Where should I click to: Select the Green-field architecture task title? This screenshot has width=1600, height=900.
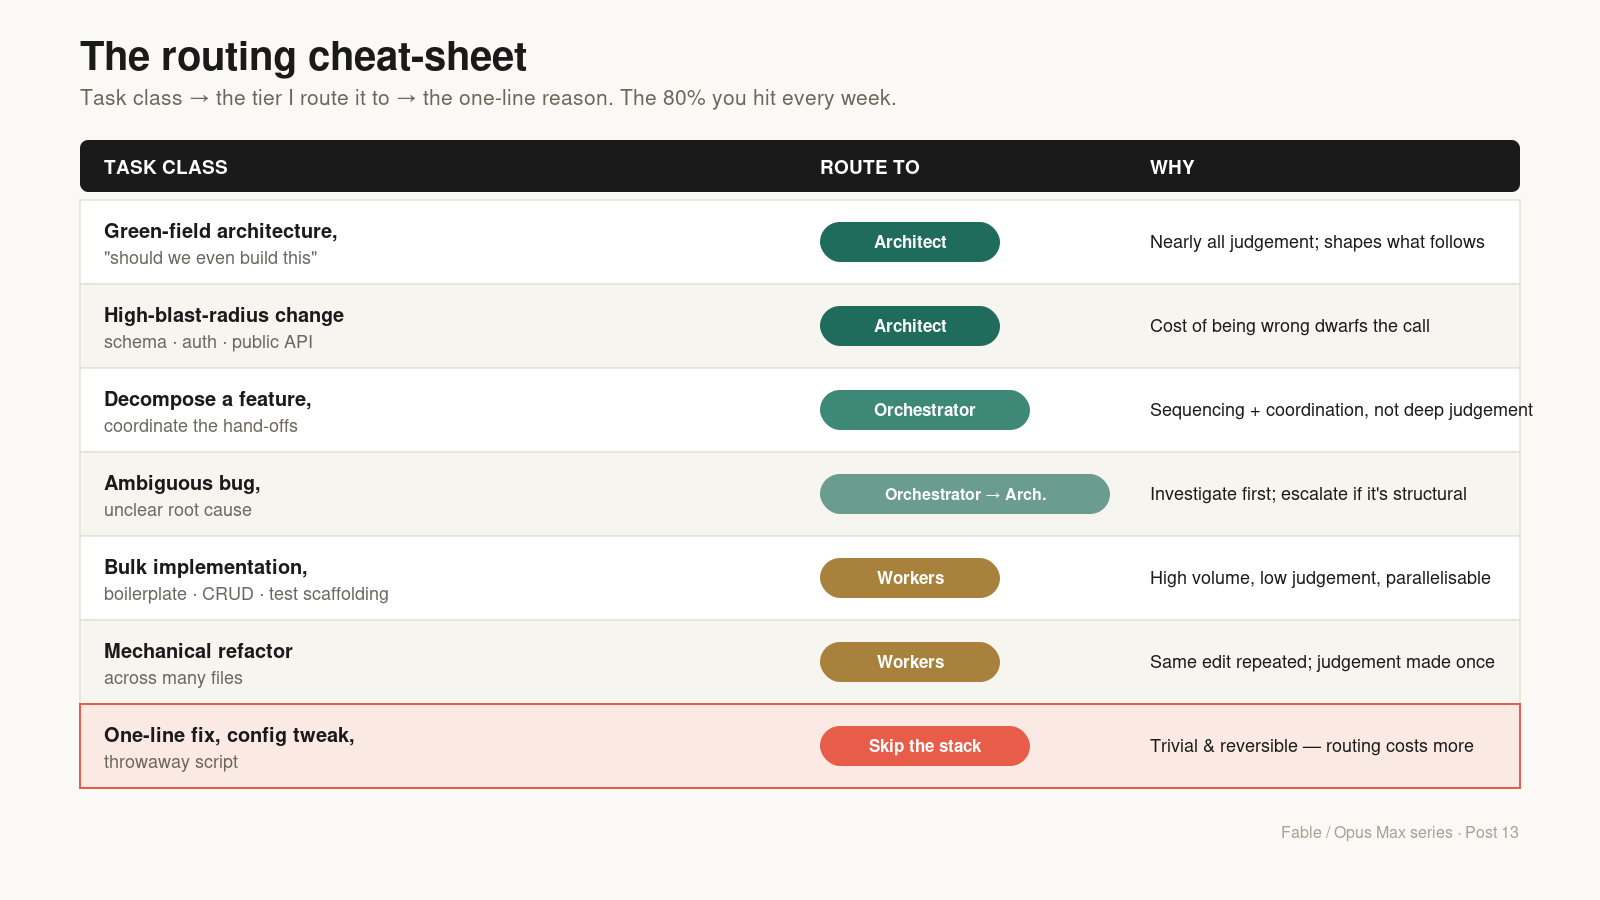point(221,231)
